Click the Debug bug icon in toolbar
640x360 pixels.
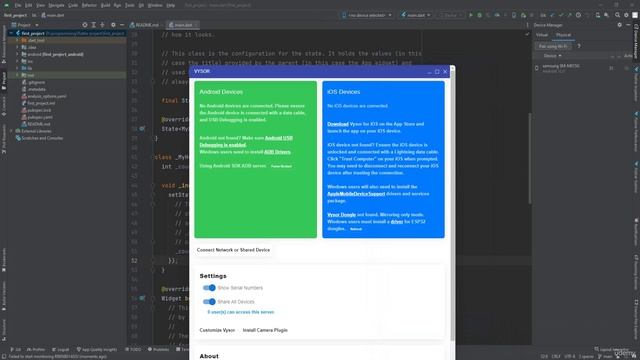(x=480, y=15)
